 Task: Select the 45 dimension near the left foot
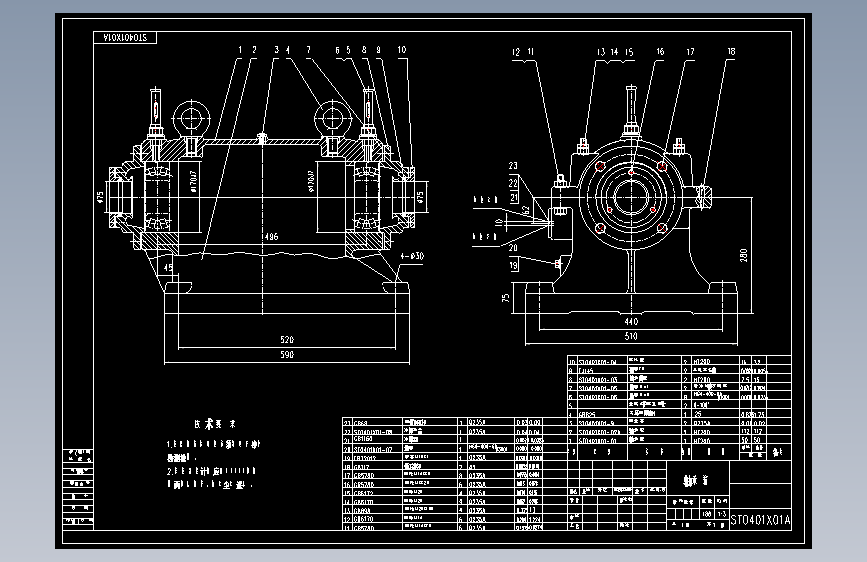click(168, 268)
